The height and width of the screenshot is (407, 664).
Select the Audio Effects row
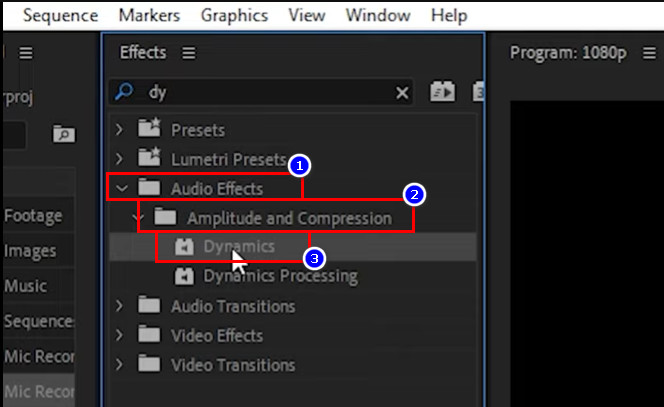coord(293,188)
